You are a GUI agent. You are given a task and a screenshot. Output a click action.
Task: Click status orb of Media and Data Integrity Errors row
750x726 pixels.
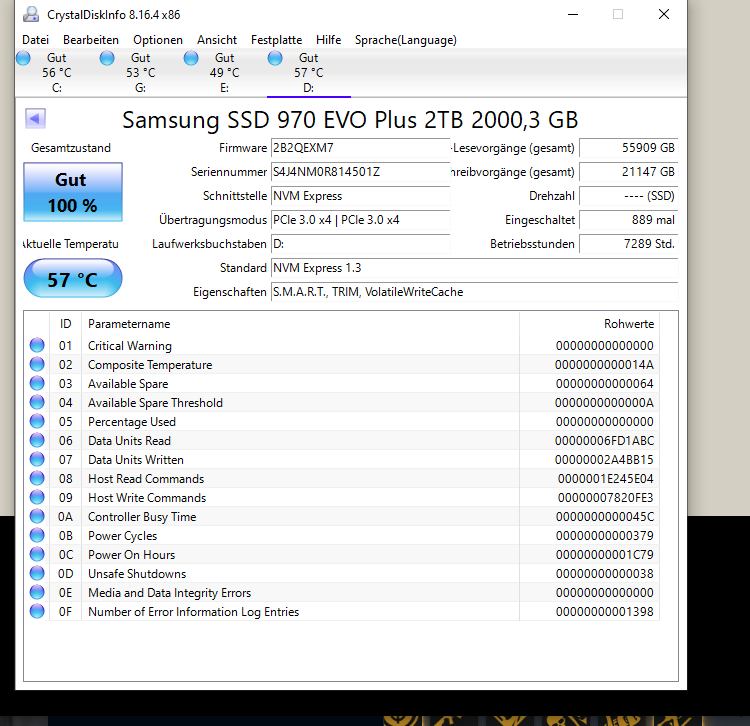click(x=37, y=593)
